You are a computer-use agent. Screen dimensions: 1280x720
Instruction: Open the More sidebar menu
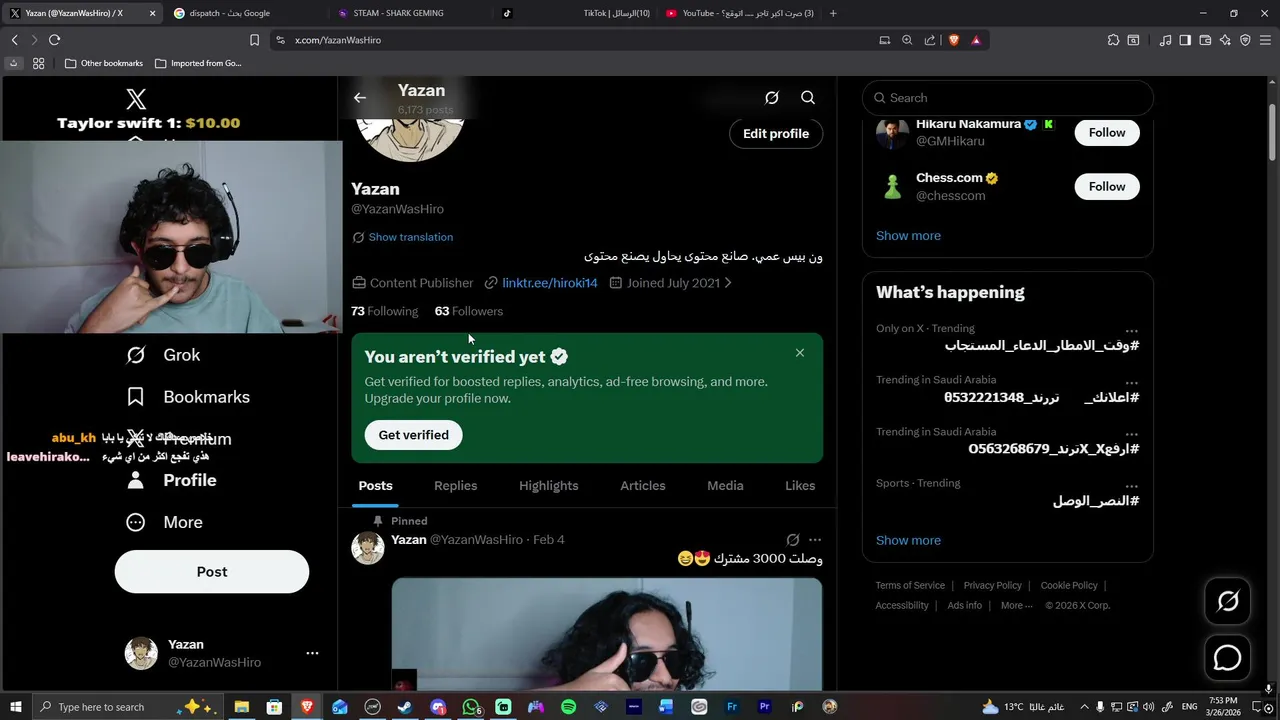click(164, 522)
